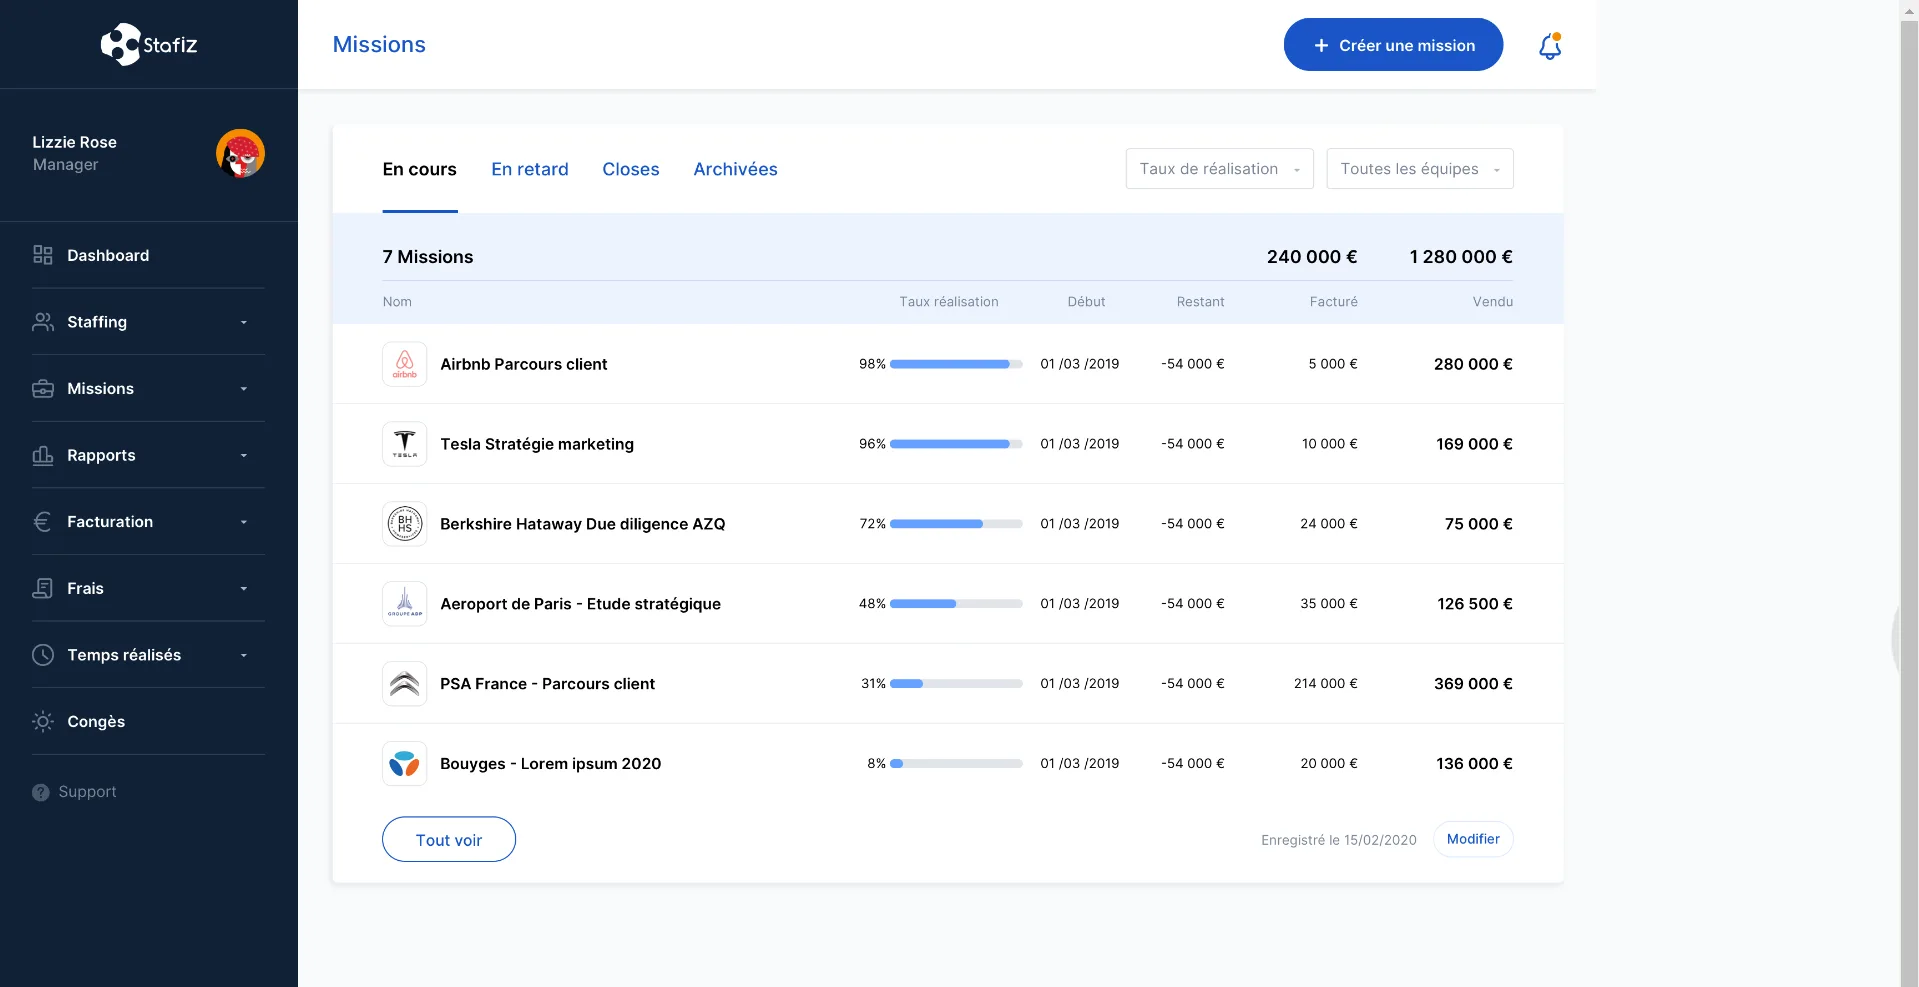This screenshot has height=987, width=1919.
Task: Open Berkshire Hataway Due diligence AZQ
Action: coord(583,524)
